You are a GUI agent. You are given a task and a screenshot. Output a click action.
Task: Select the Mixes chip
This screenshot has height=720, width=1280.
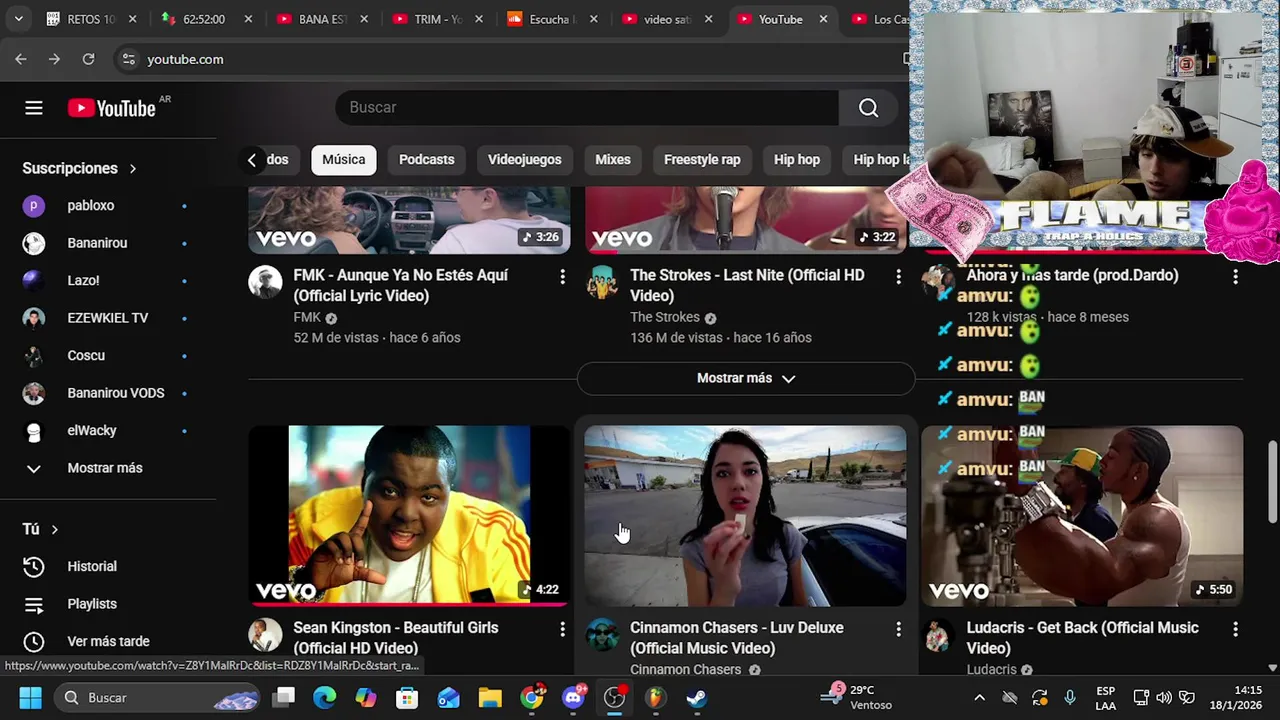613,160
